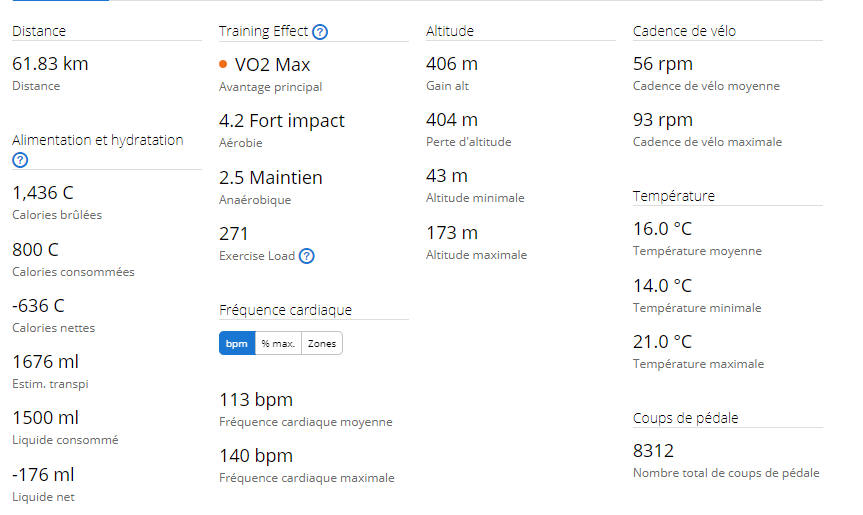The height and width of the screenshot is (515, 863).
Task: Switch heart rate view to % max.
Action: coord(278,343)
